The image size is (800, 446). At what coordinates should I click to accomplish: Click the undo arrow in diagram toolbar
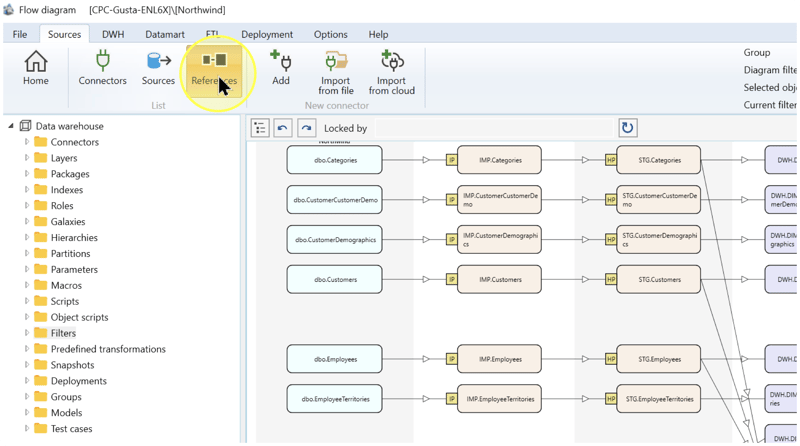[x=283, y=128]
